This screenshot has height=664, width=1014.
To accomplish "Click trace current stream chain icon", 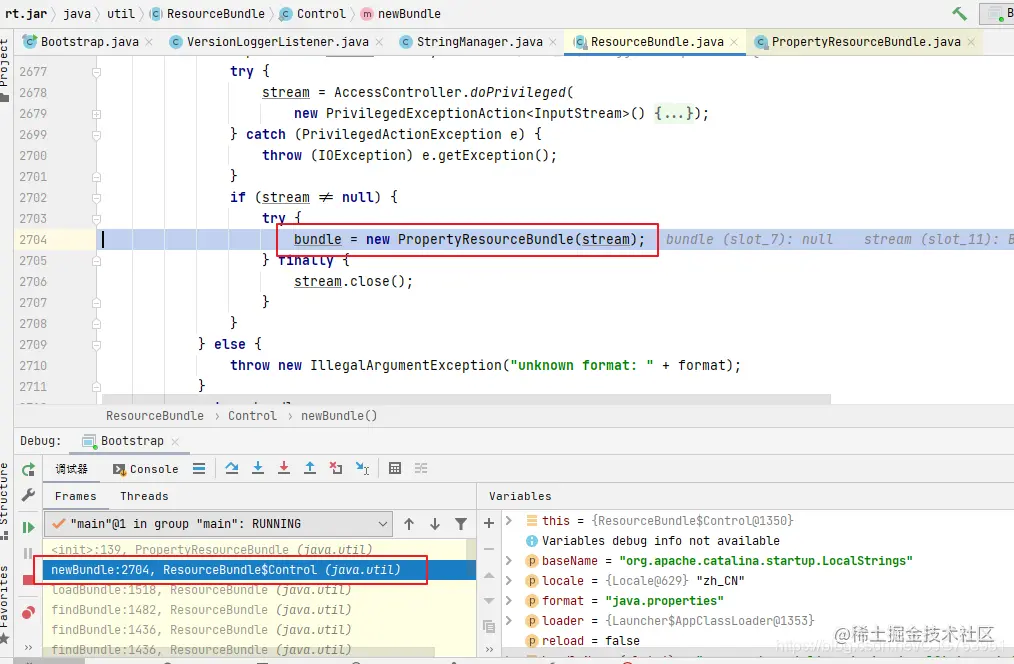I will (x=421, y=469).
